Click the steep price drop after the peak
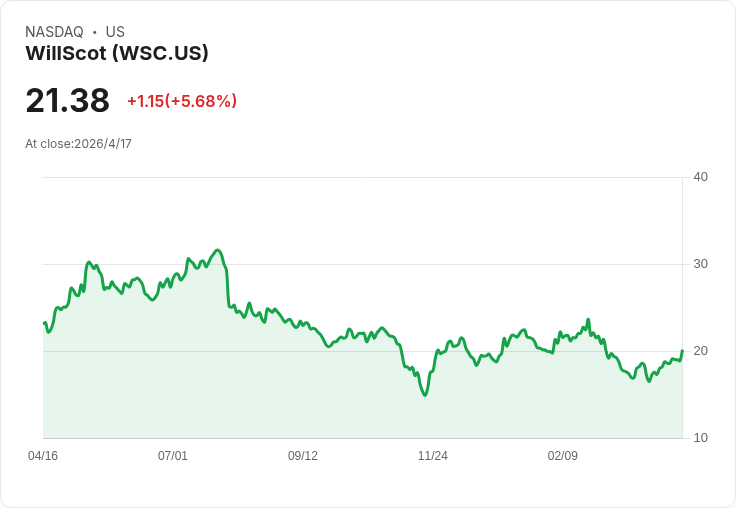Image resolution: width=736 pixels, height=508 pixels. pos(227,286)
